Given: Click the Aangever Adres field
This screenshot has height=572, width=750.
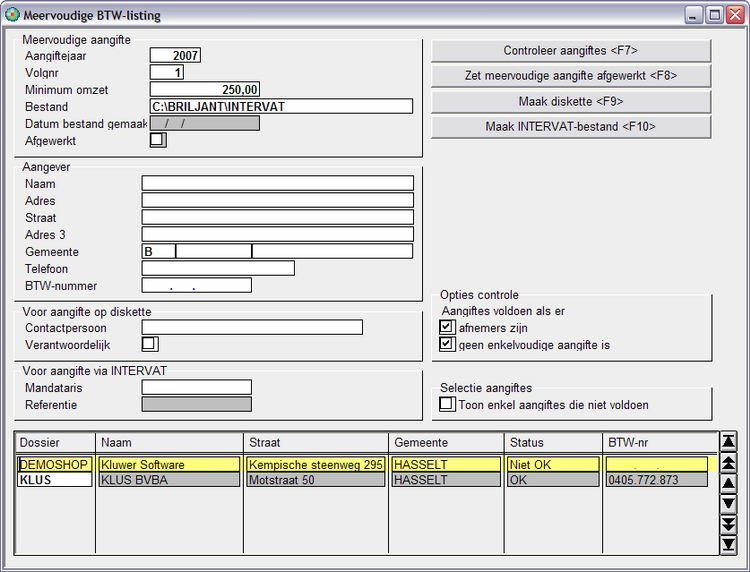Looking at the screenshot, I should coord(277,200).
